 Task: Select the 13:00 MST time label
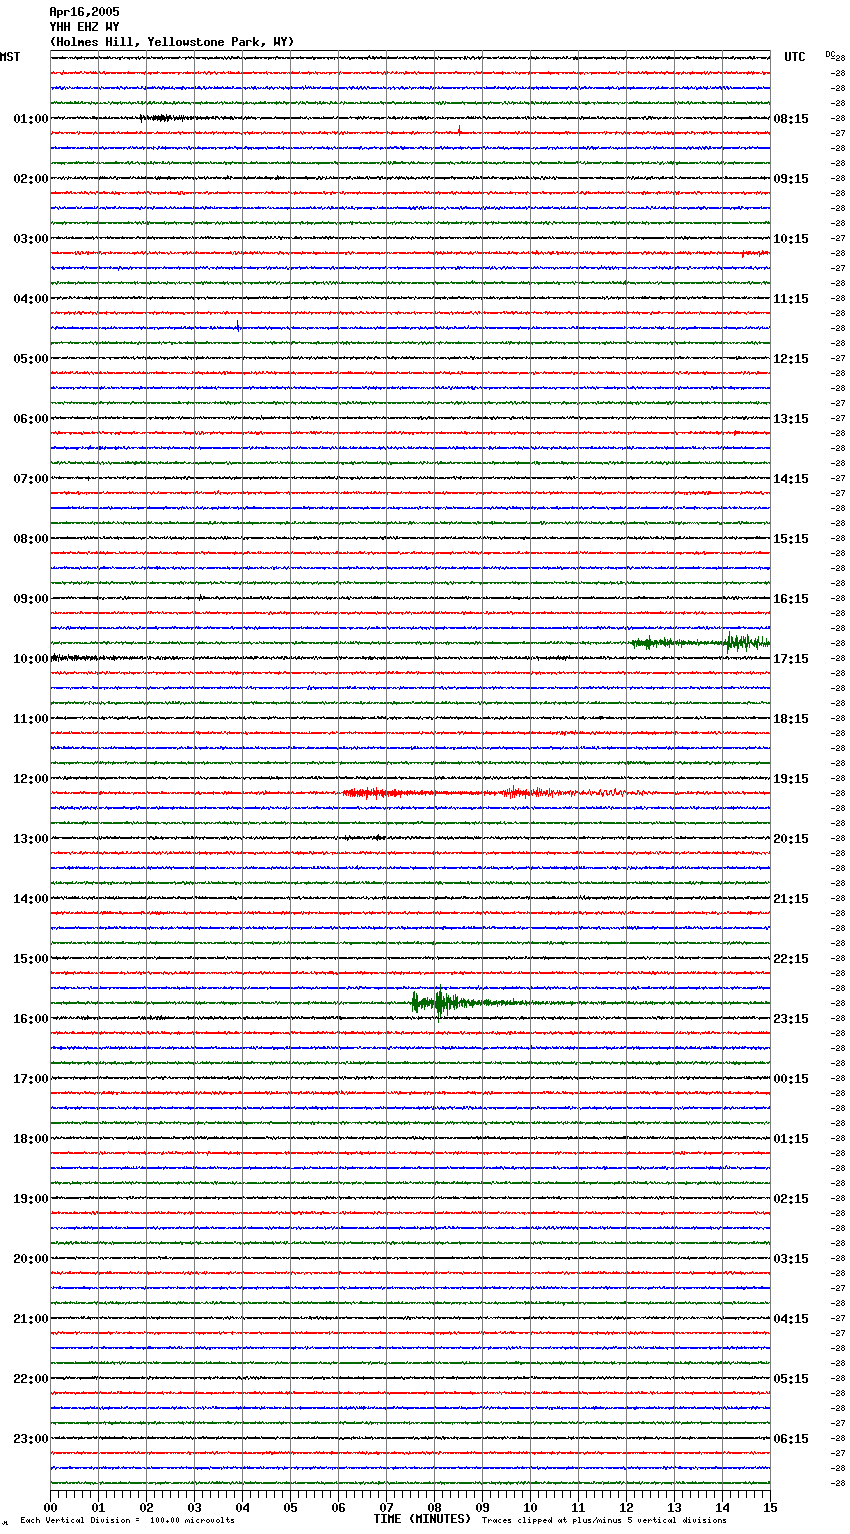[31, 839]
